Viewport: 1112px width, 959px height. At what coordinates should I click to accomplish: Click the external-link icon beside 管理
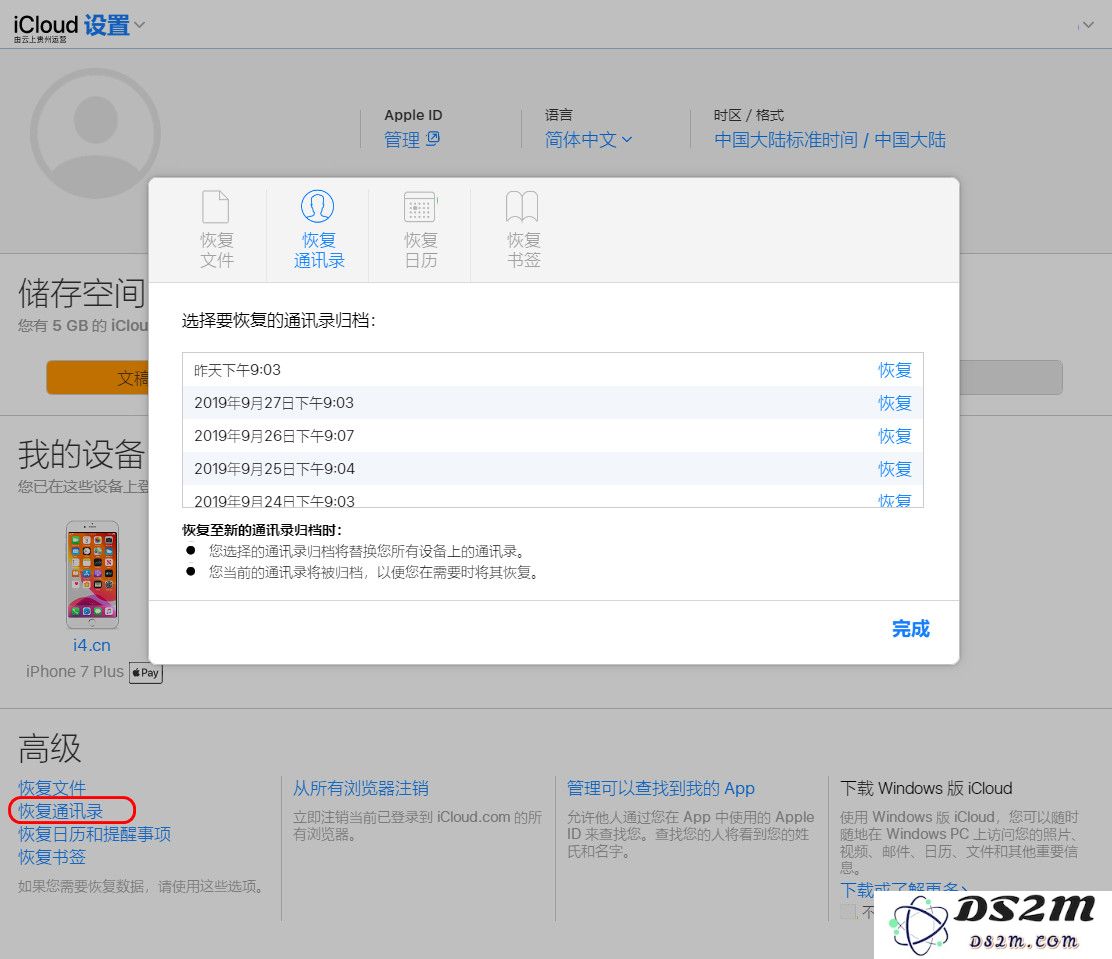click(x=433, y=139)
